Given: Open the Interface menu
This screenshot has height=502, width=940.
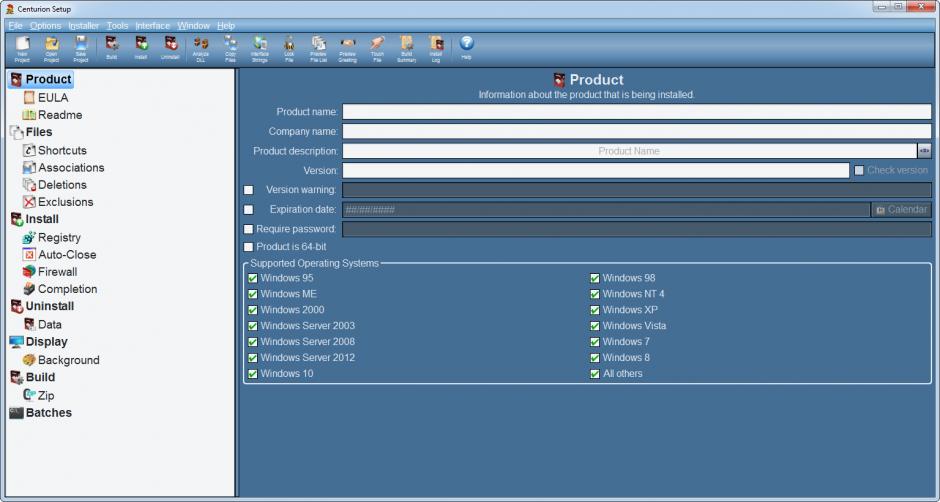Looking at the screenshot, I should click(x=153, y=26).
